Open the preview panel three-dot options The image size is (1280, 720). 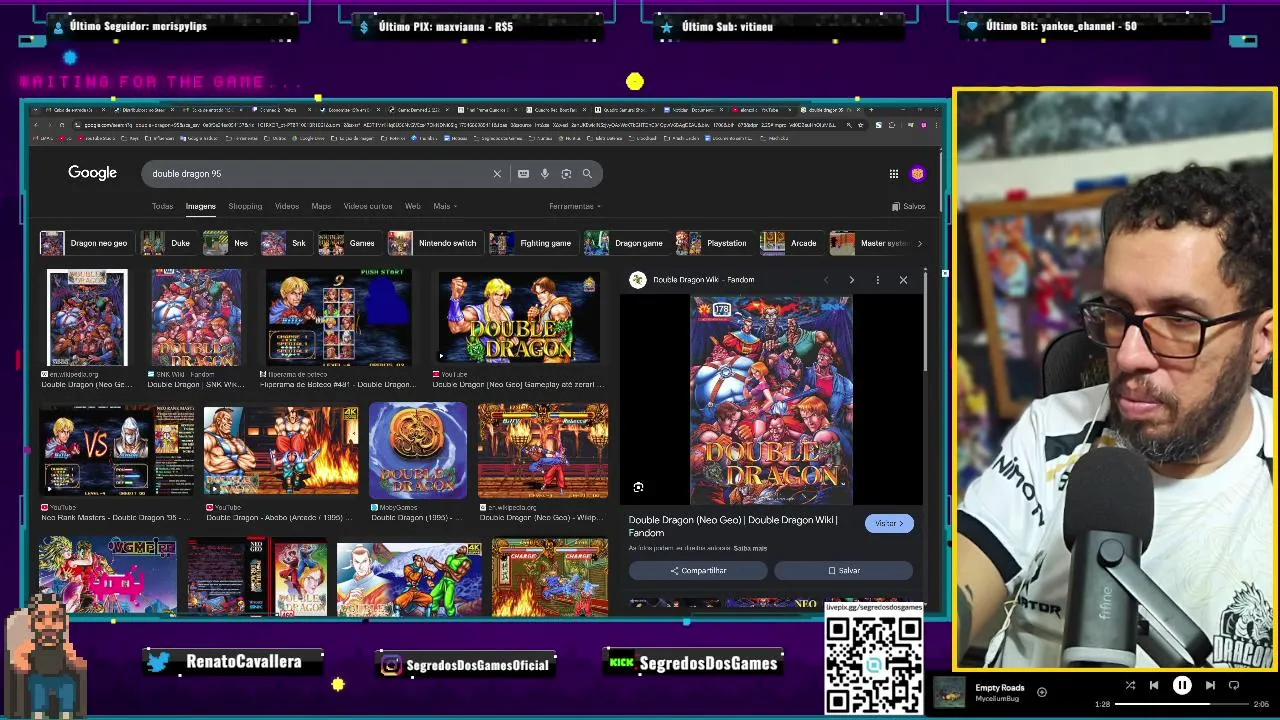[878, 280]
